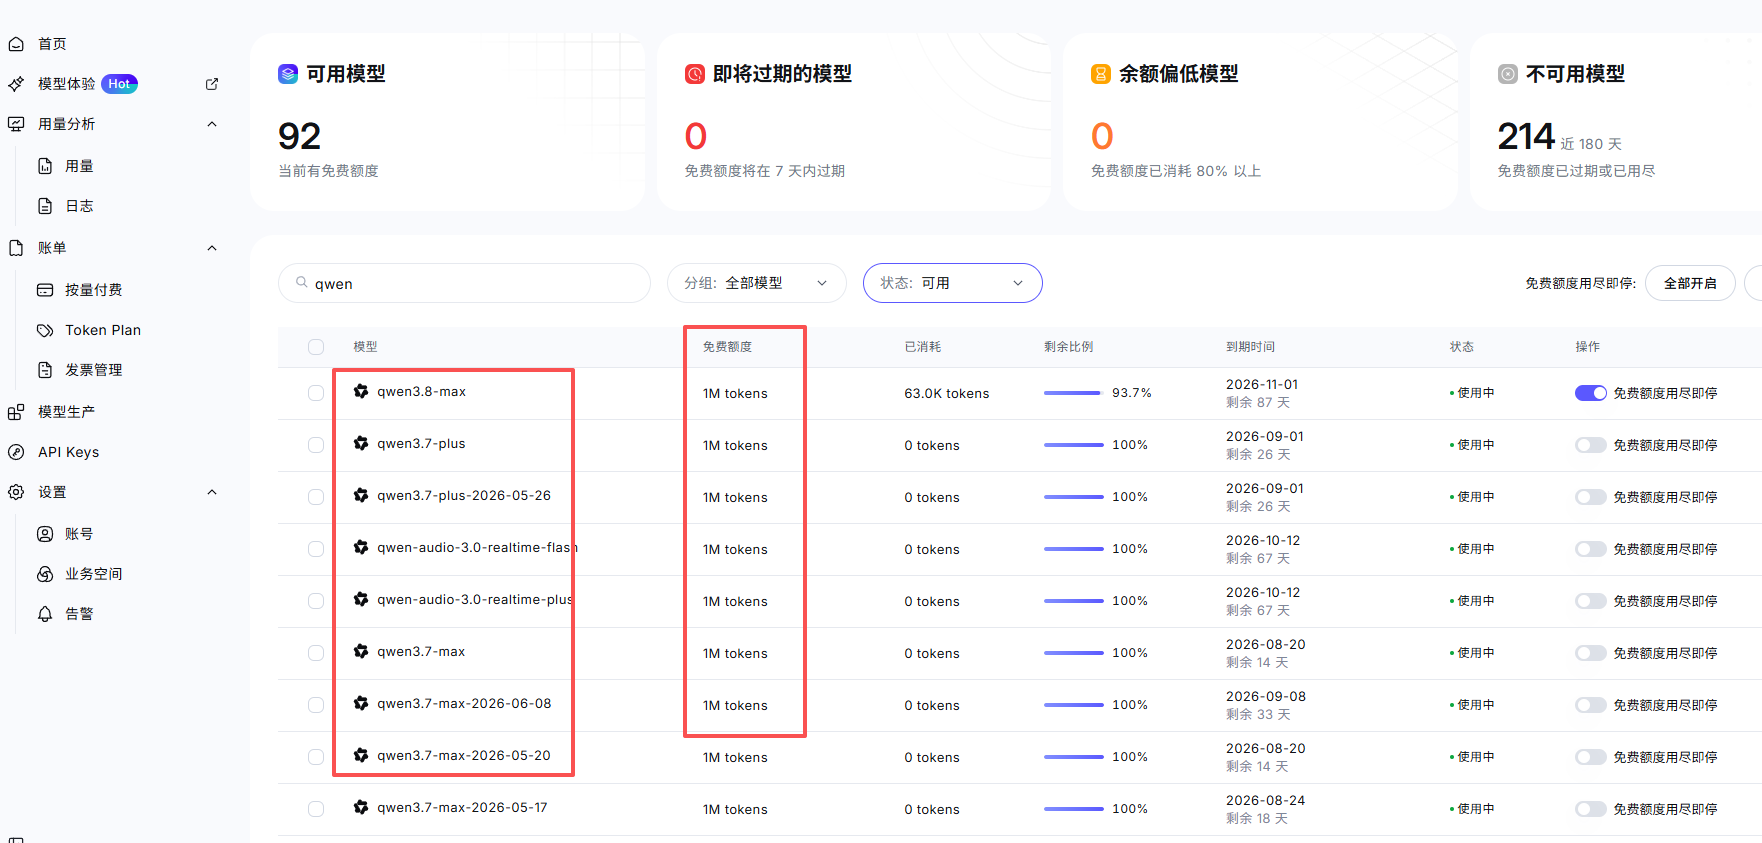Click the 首页 home icon in sidebar
Image resolution: width=1762 pixels, height=843 pixels.
(16, 44)
